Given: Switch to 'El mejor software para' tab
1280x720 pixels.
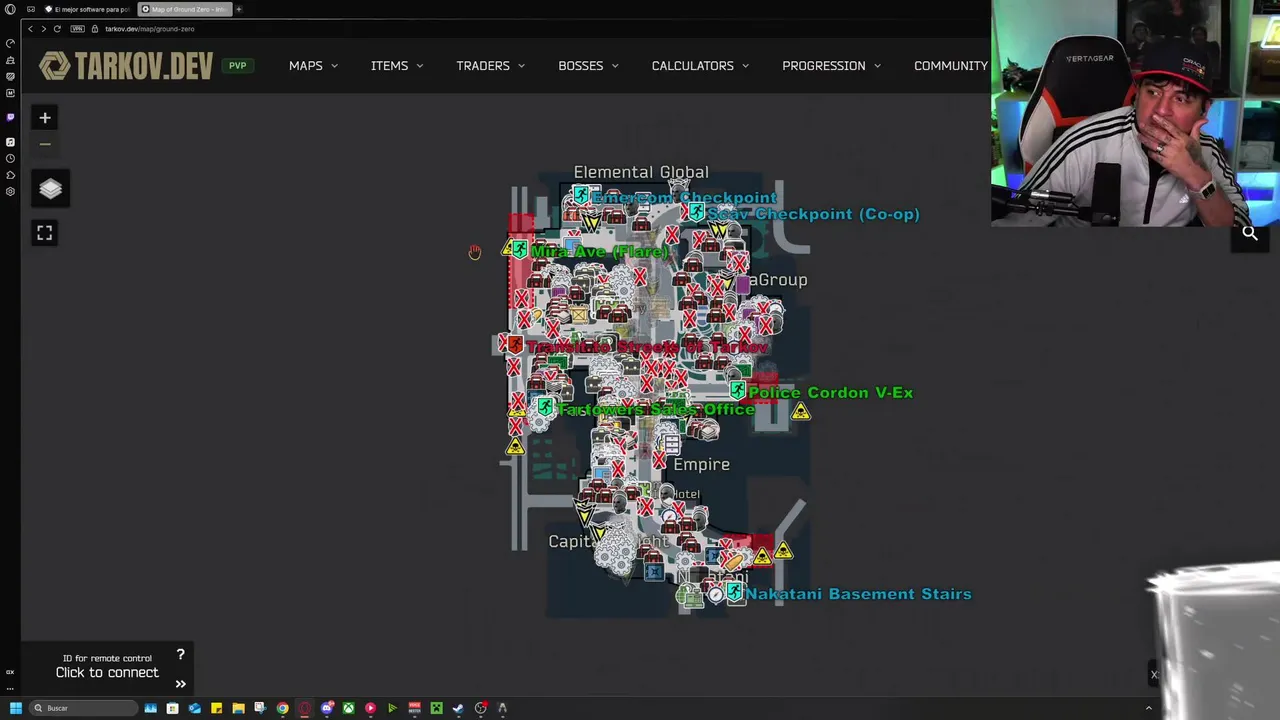Looking at the screenshot, I should click(88, 9).
